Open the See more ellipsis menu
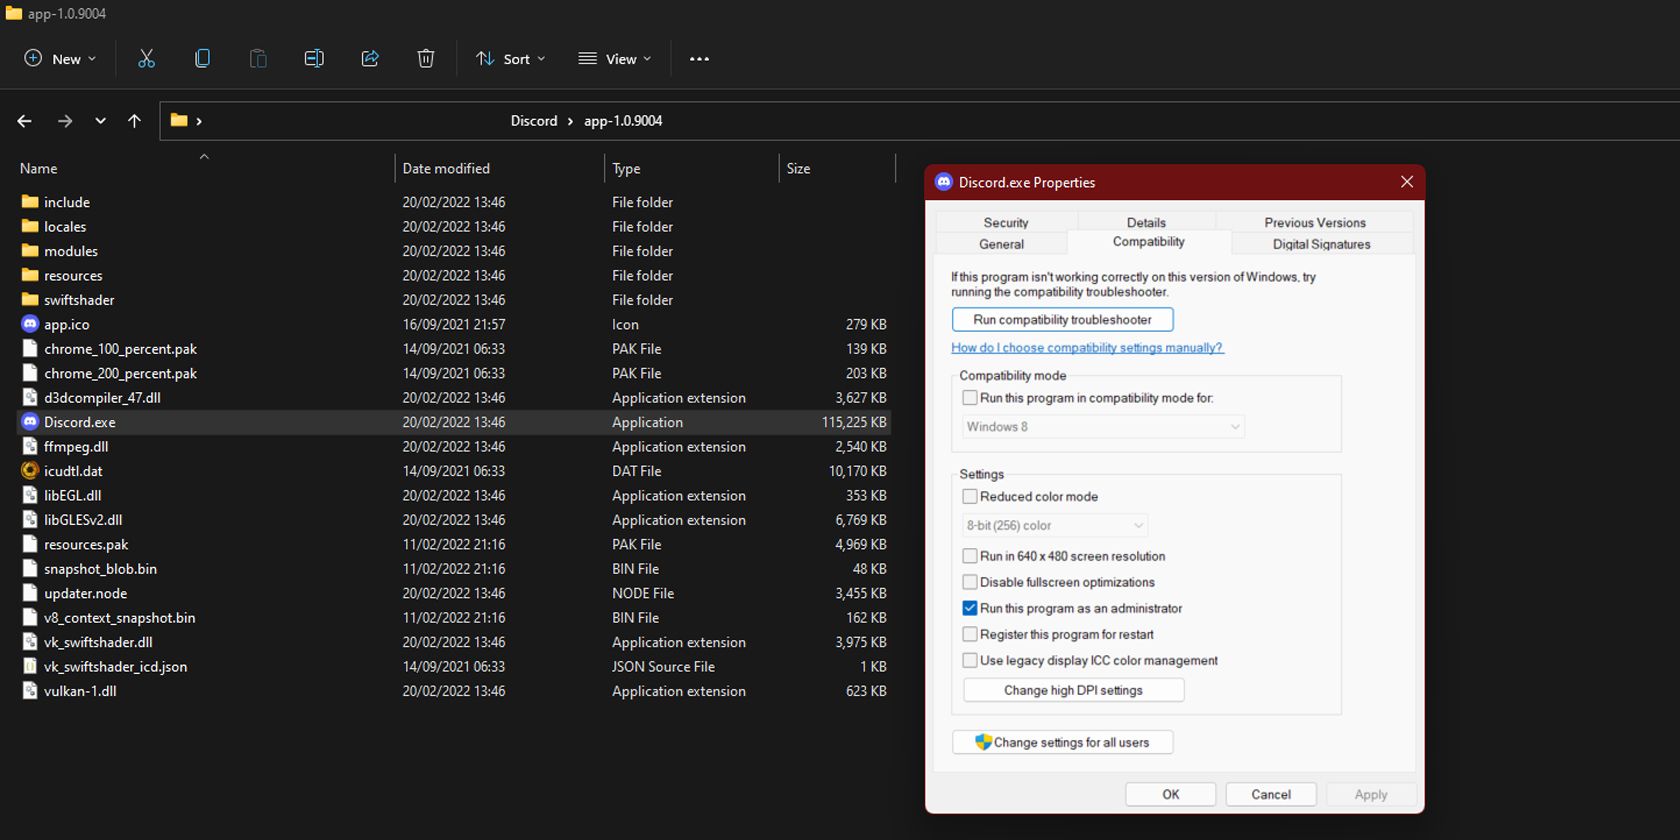 click(x=699, y=59)
